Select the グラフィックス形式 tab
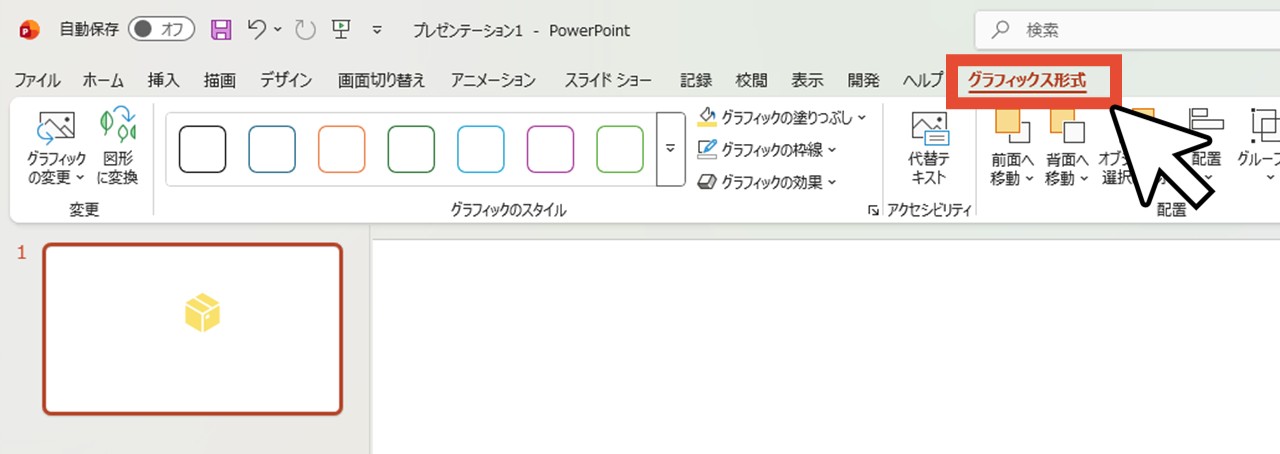 [x=1027, y=81]
